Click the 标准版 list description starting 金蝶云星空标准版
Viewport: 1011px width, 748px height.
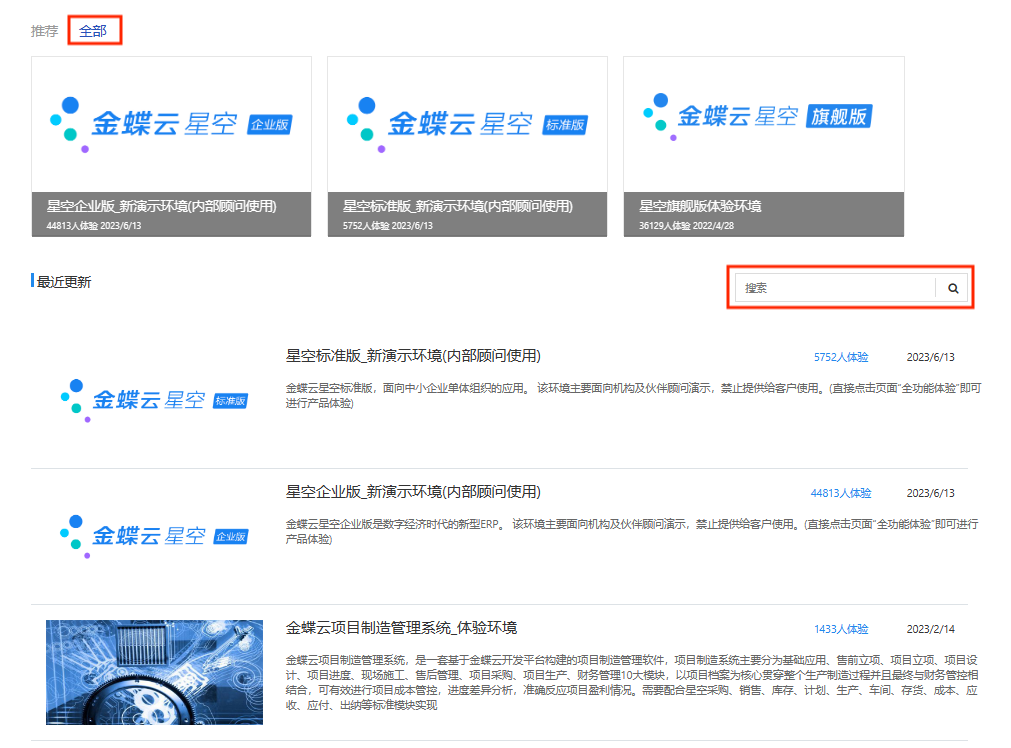point(633,396)
